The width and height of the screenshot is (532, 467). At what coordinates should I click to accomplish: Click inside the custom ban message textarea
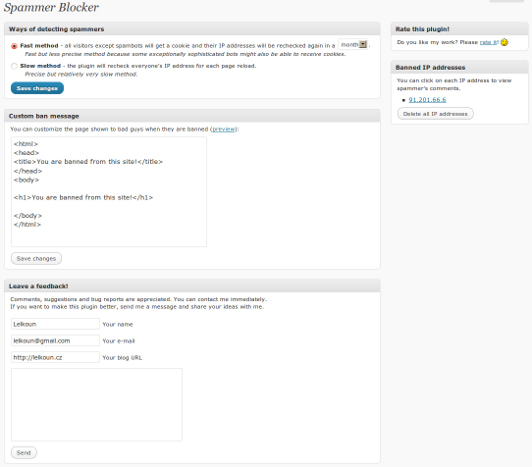109,192
